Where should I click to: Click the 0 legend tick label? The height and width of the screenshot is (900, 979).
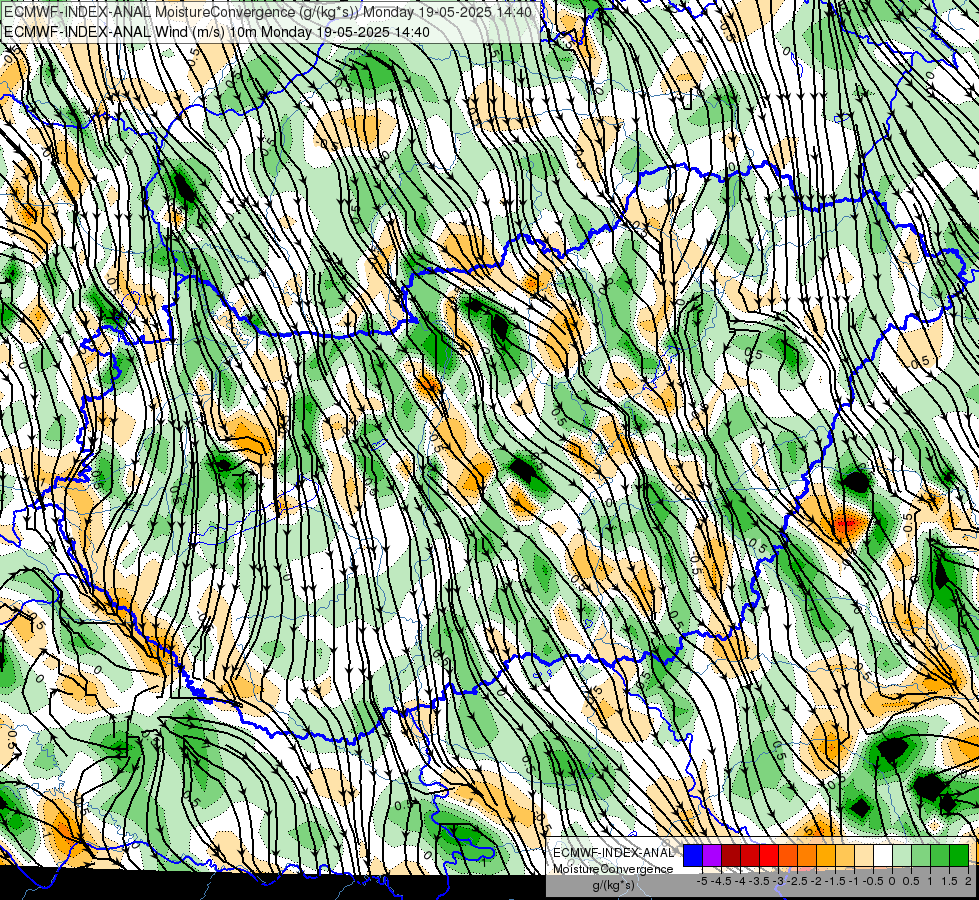tap(892, 881)
